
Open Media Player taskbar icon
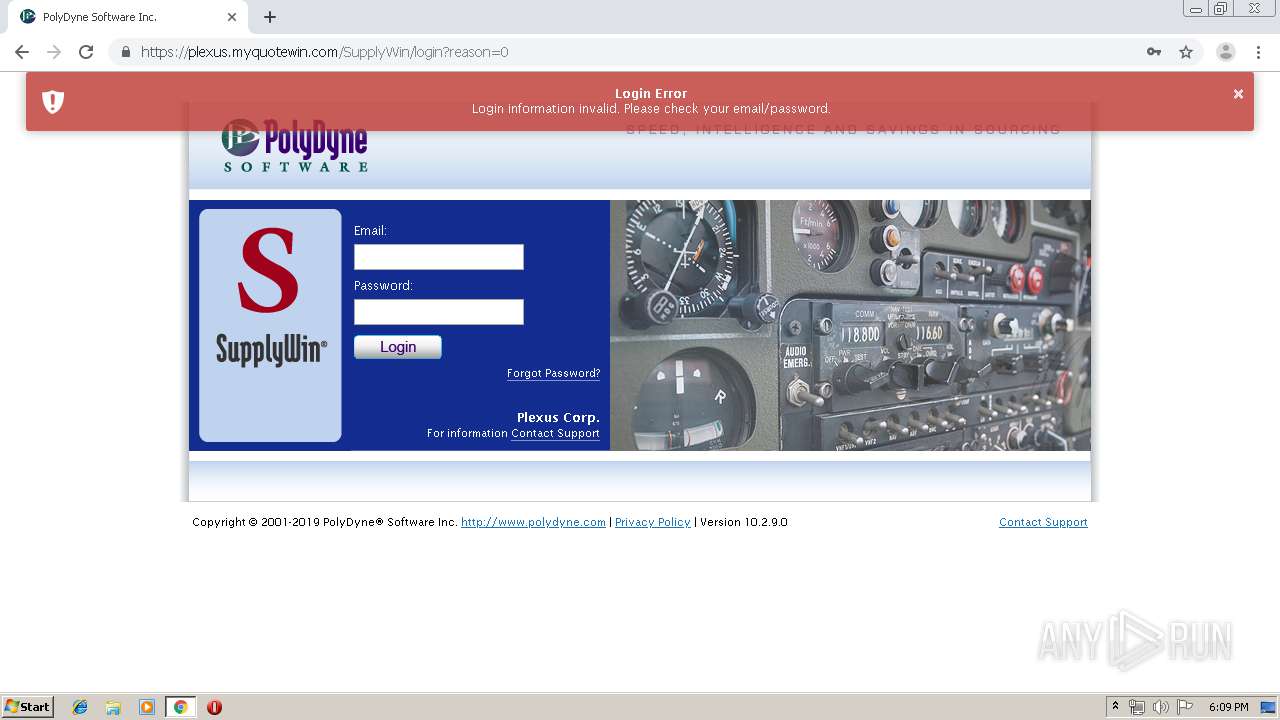pyautogui.click(x=147, y=707)
